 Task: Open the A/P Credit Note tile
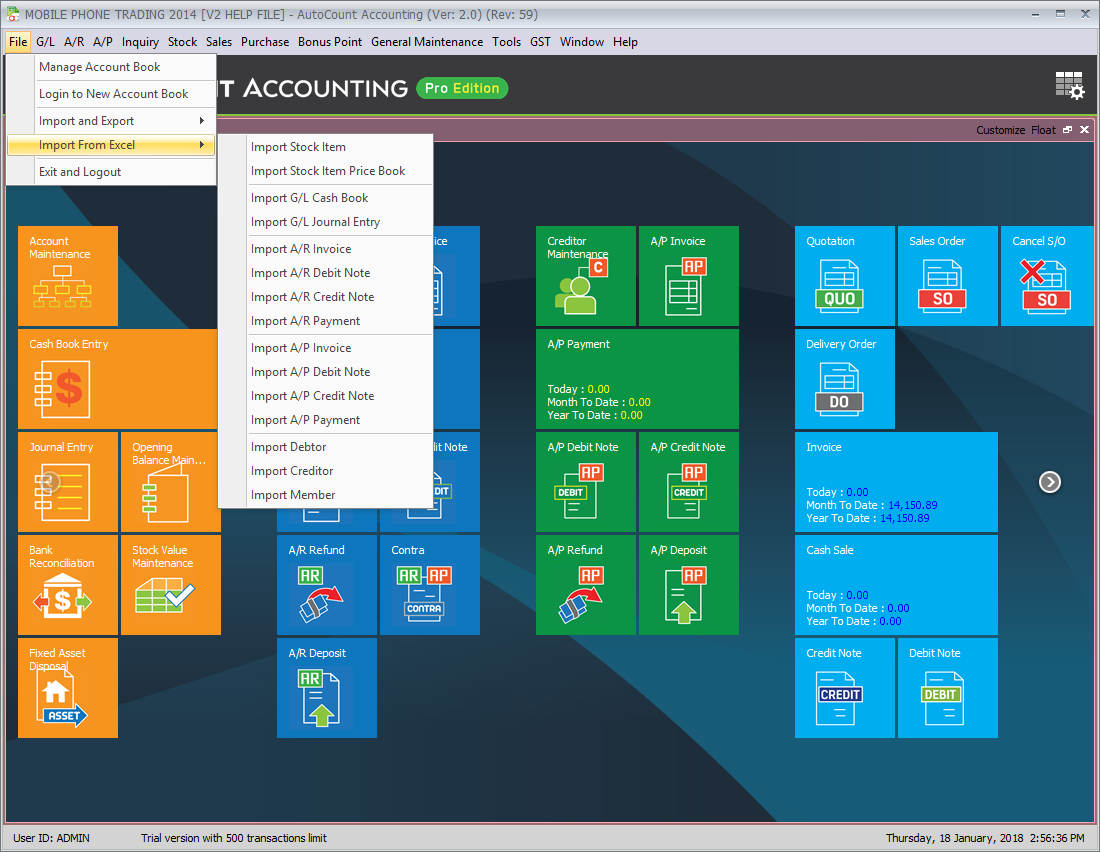click(689, 482)
